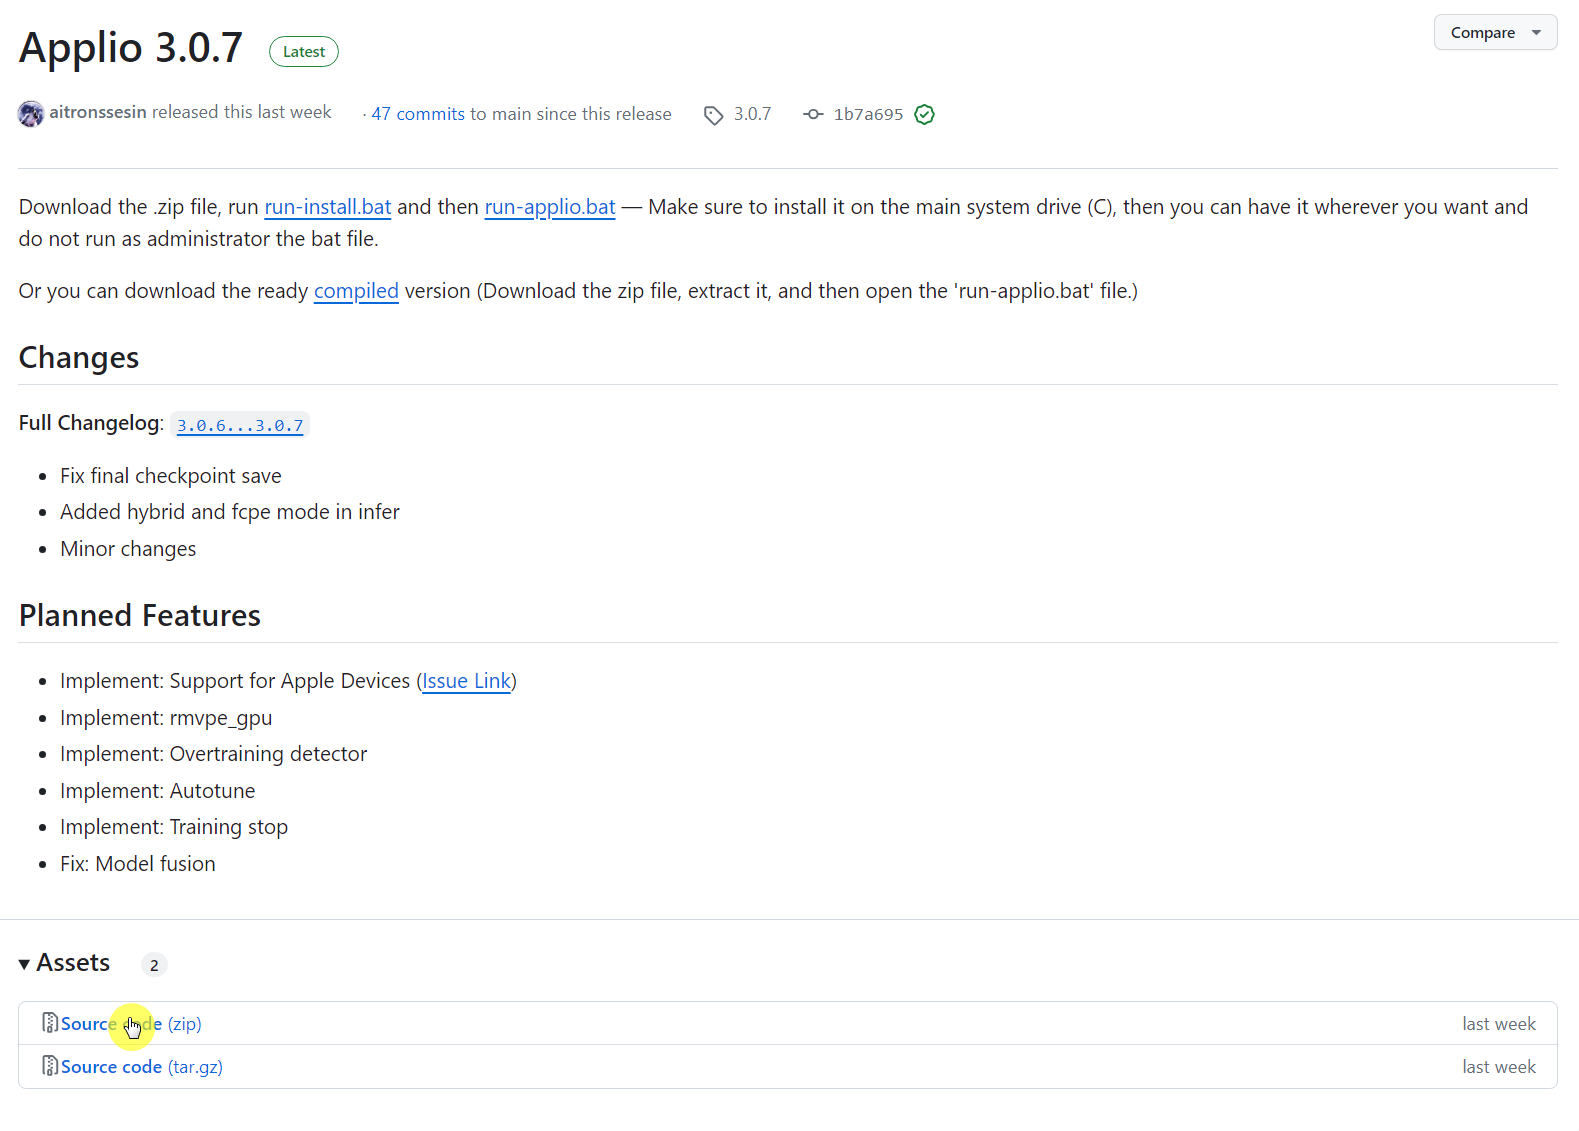This screenshot has height=1131, width=1579.
Task: Click the tag icon beside 3.0.7
Action: [713, 115]
